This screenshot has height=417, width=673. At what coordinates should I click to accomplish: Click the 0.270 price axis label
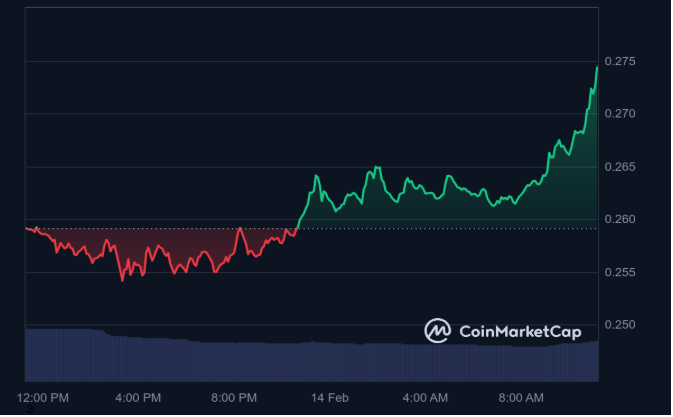[621, 114]
